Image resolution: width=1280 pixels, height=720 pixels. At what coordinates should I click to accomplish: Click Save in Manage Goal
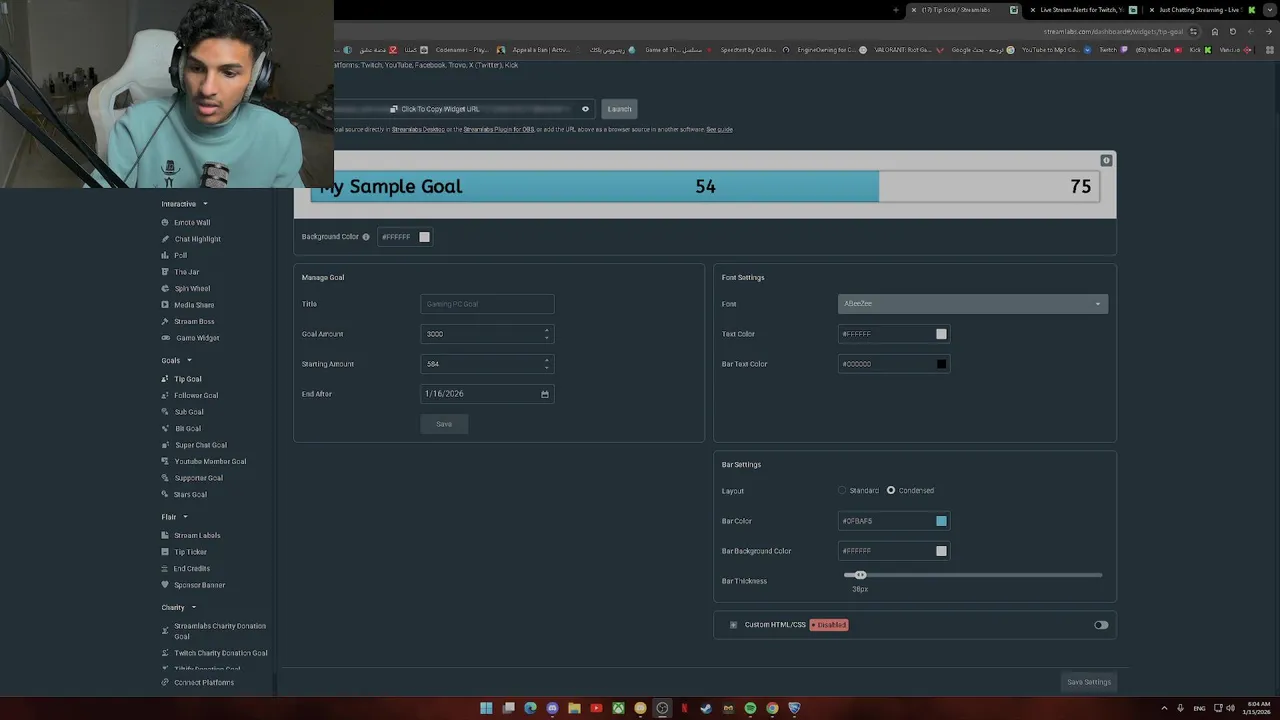(x=444, y=424)
